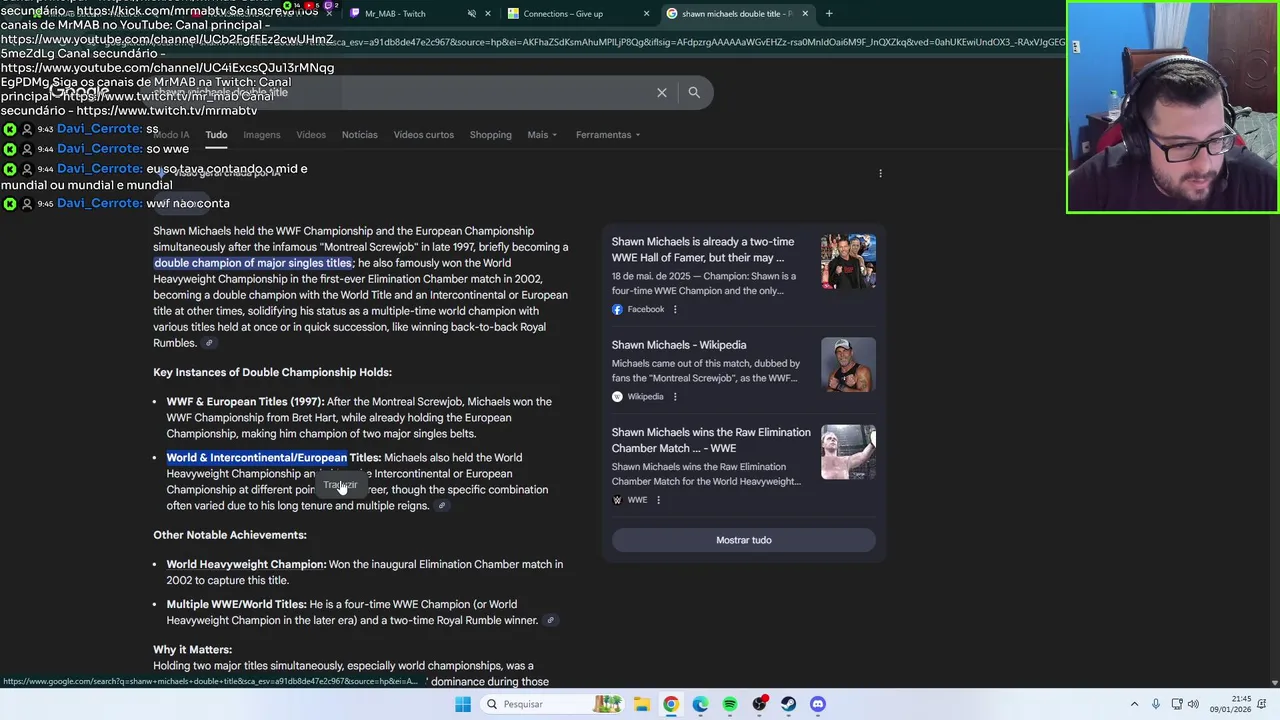Click the microphone tray icon
This screenshot has height=720, width=1280.
pyautogui.click(x=1156, y=704)
